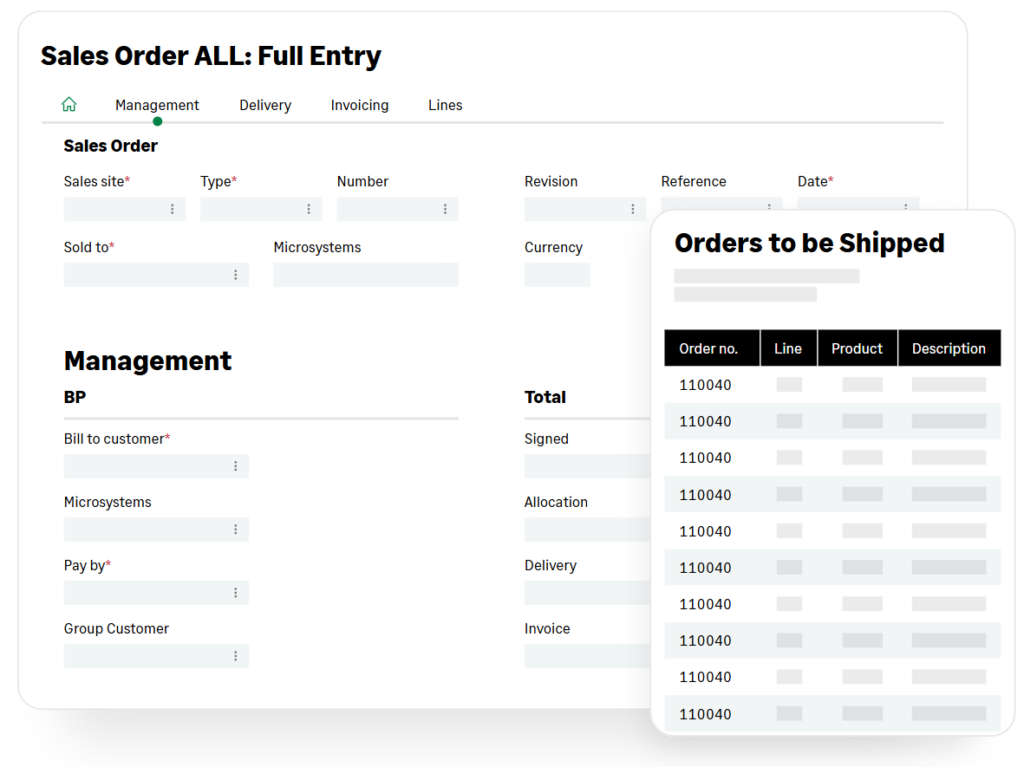Image resolution: width=1024 pixels, height=767 pixels.
Task: Click the Microsystems field beside Sold to
Action: tap(366, 275)
